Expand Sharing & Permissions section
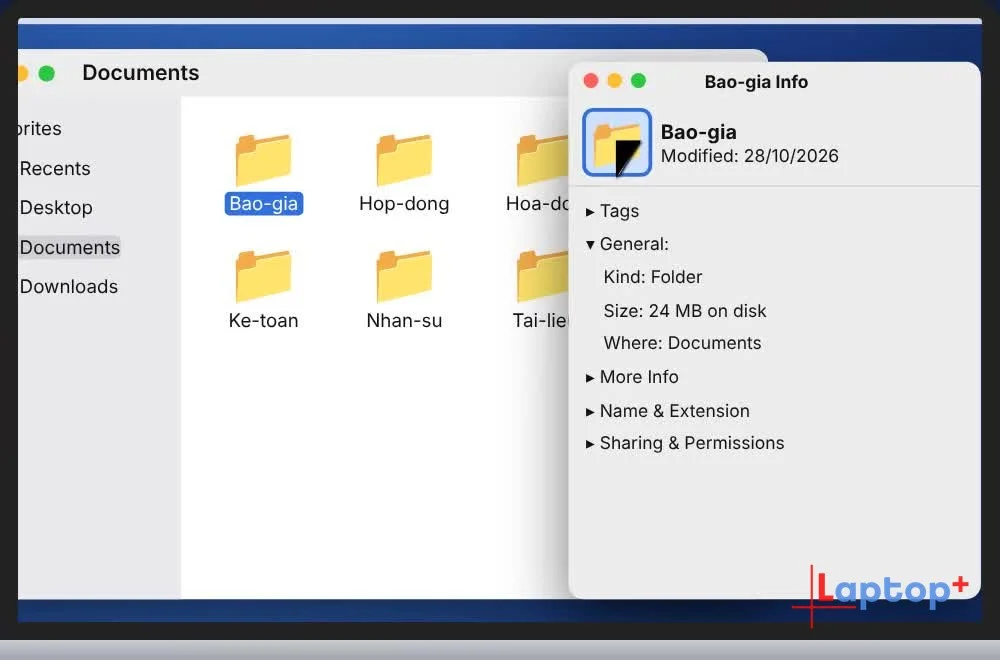Screen dimensions: 1000x660 coord(590,444)
